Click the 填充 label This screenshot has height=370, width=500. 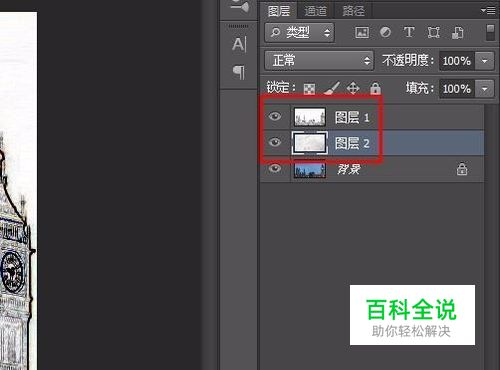point(420,88)
